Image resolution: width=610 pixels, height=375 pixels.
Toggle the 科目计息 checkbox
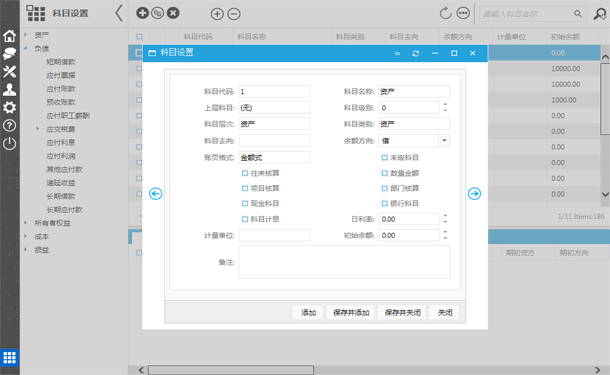pyautogui.click(x=245, y=219)
